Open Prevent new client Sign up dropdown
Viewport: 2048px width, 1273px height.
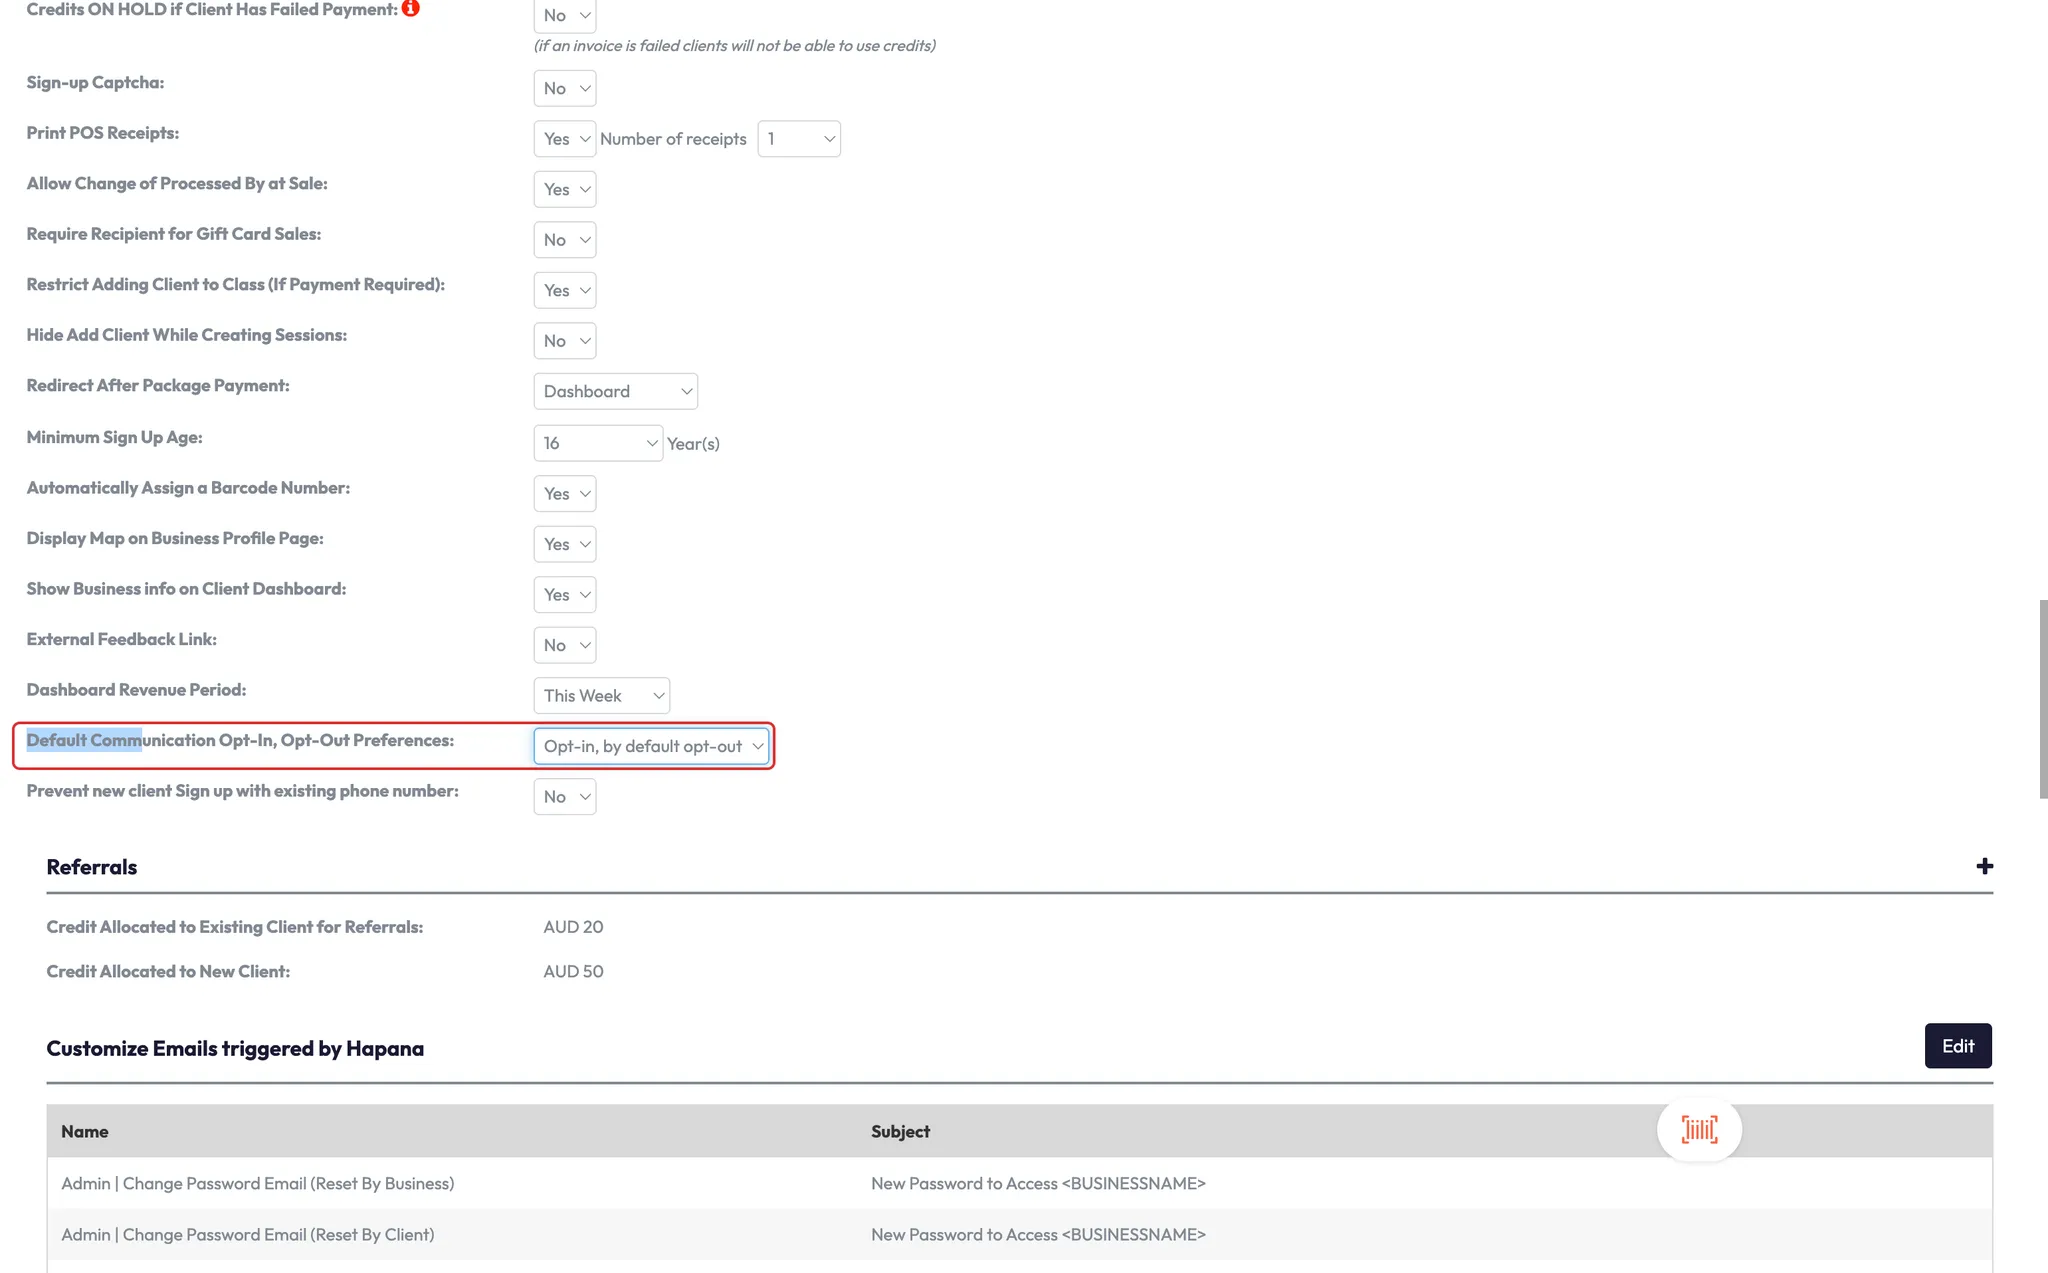tap(565, 797)
